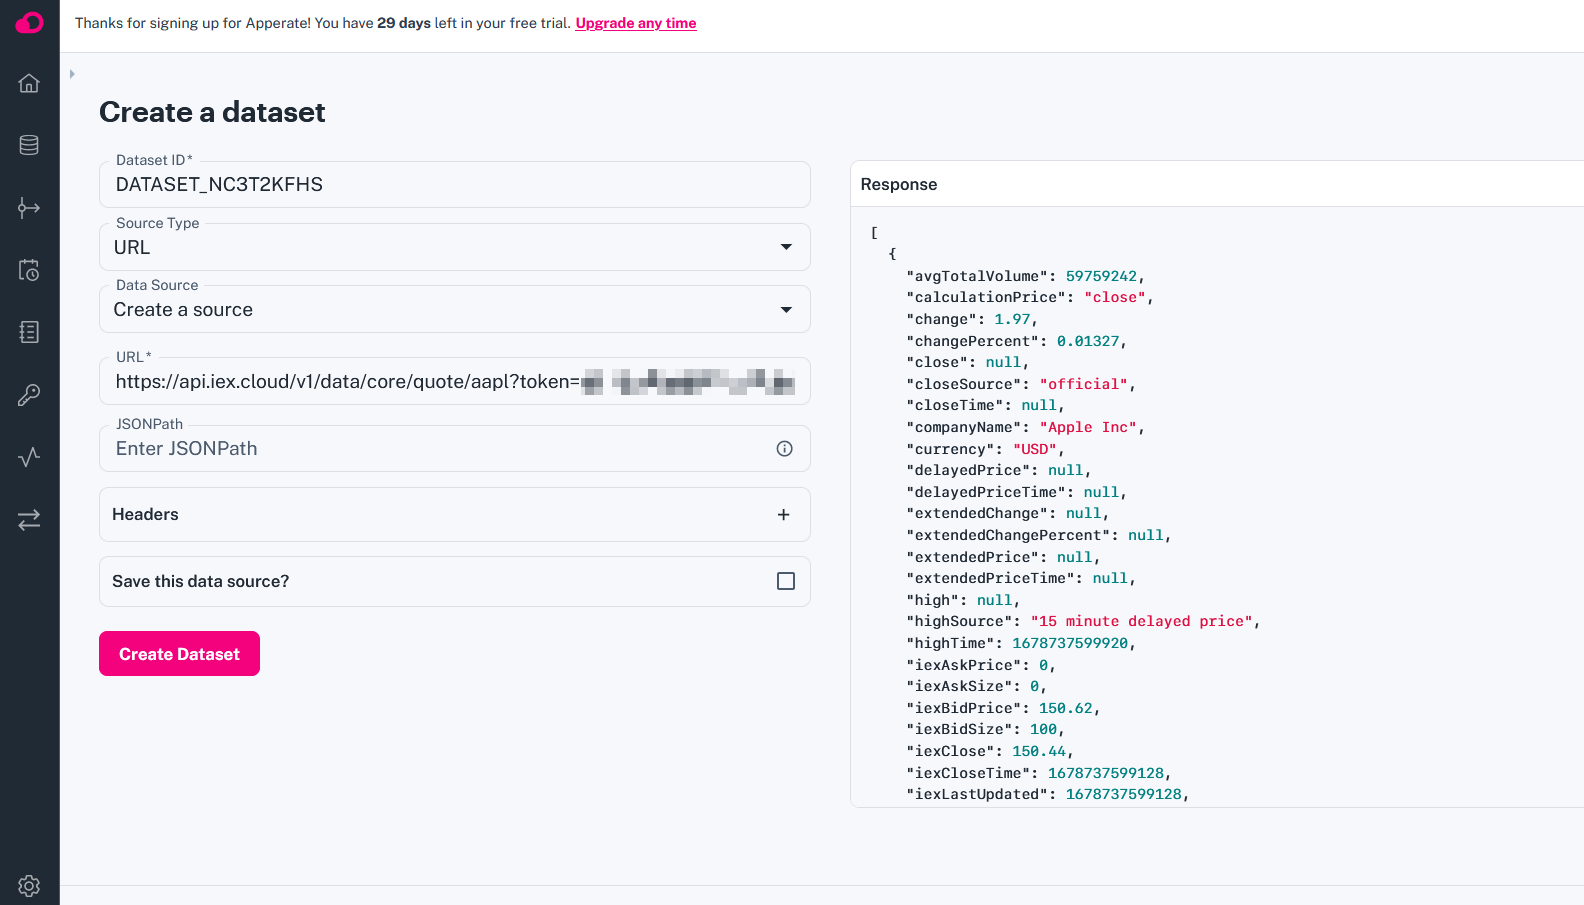Viewport: 1584px width, 905px height.
Task: Follow the Upgrade any time link
Action: click(x=636, y=23)
